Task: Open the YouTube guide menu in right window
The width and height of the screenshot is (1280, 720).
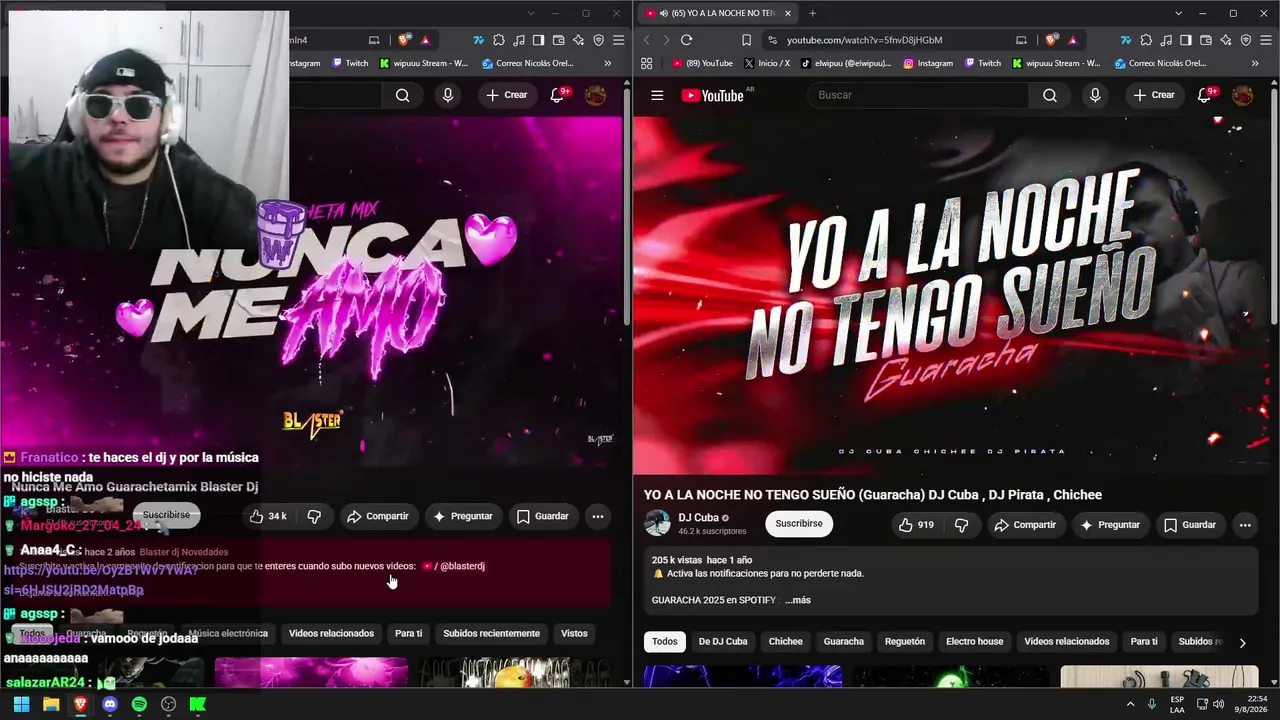Action: click(x=657, y=95)
